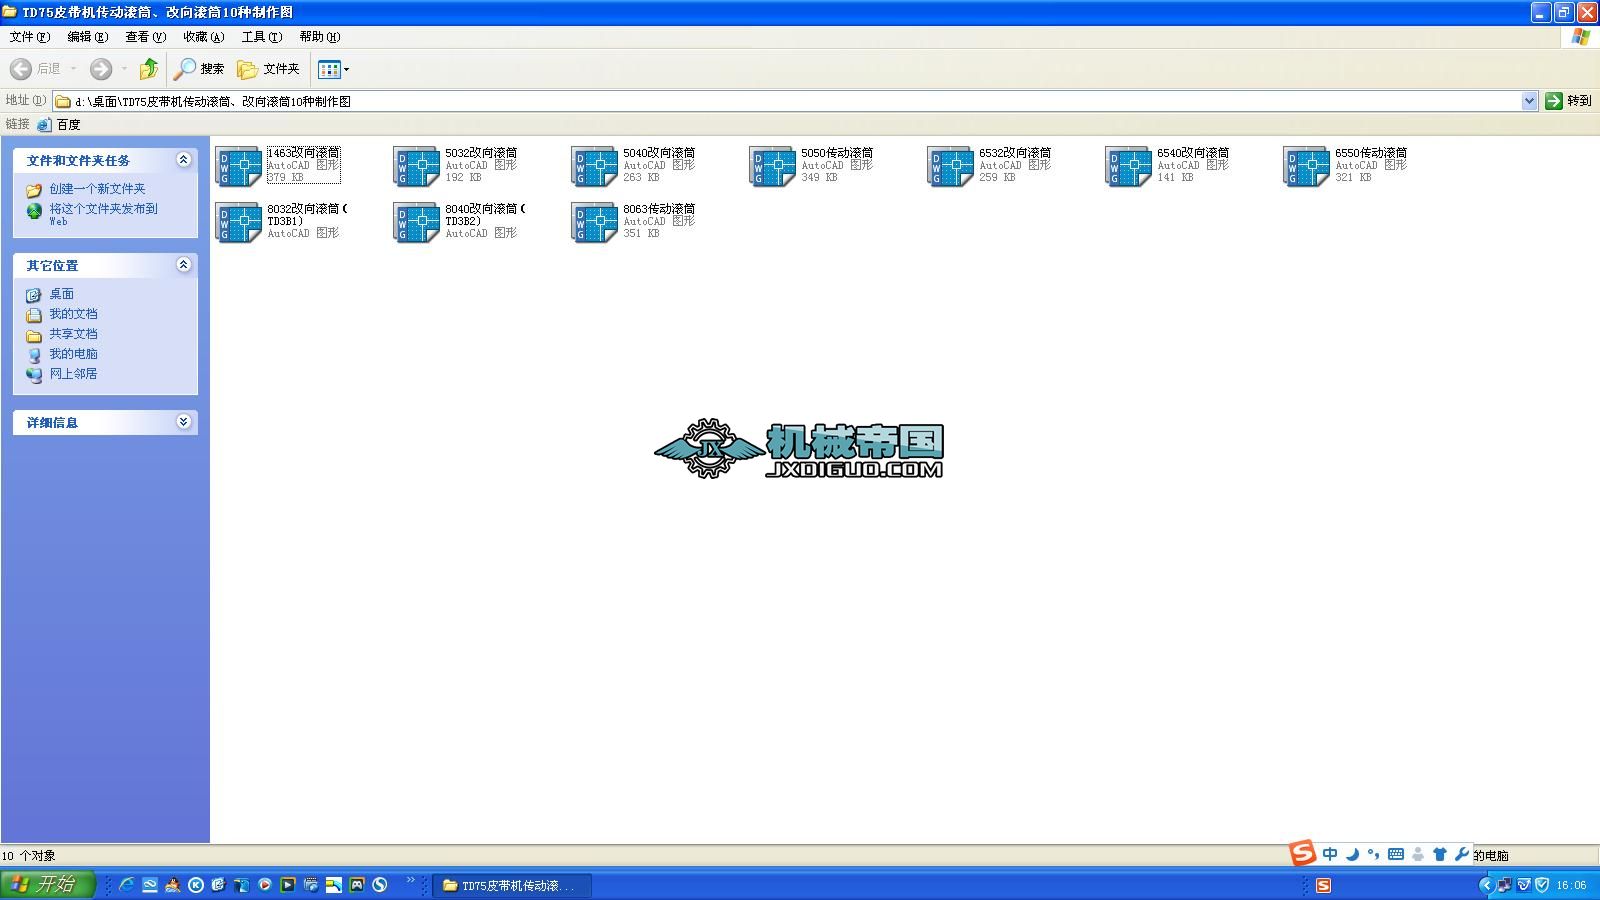Open the address bar dropdown
Screen dimensions: 1600x900
click(x=1529, y=100)
